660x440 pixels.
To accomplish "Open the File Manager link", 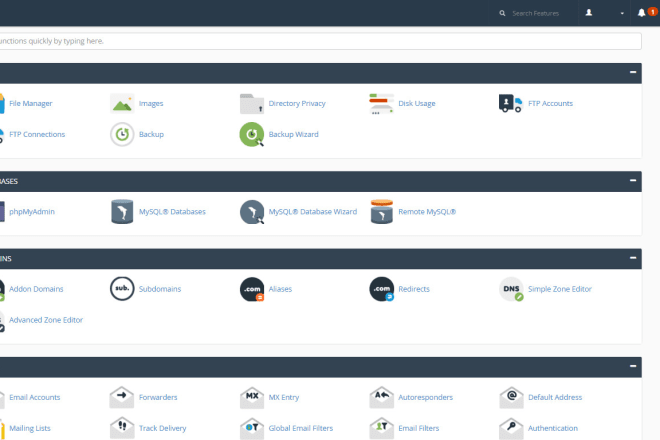I will [31, 104].
